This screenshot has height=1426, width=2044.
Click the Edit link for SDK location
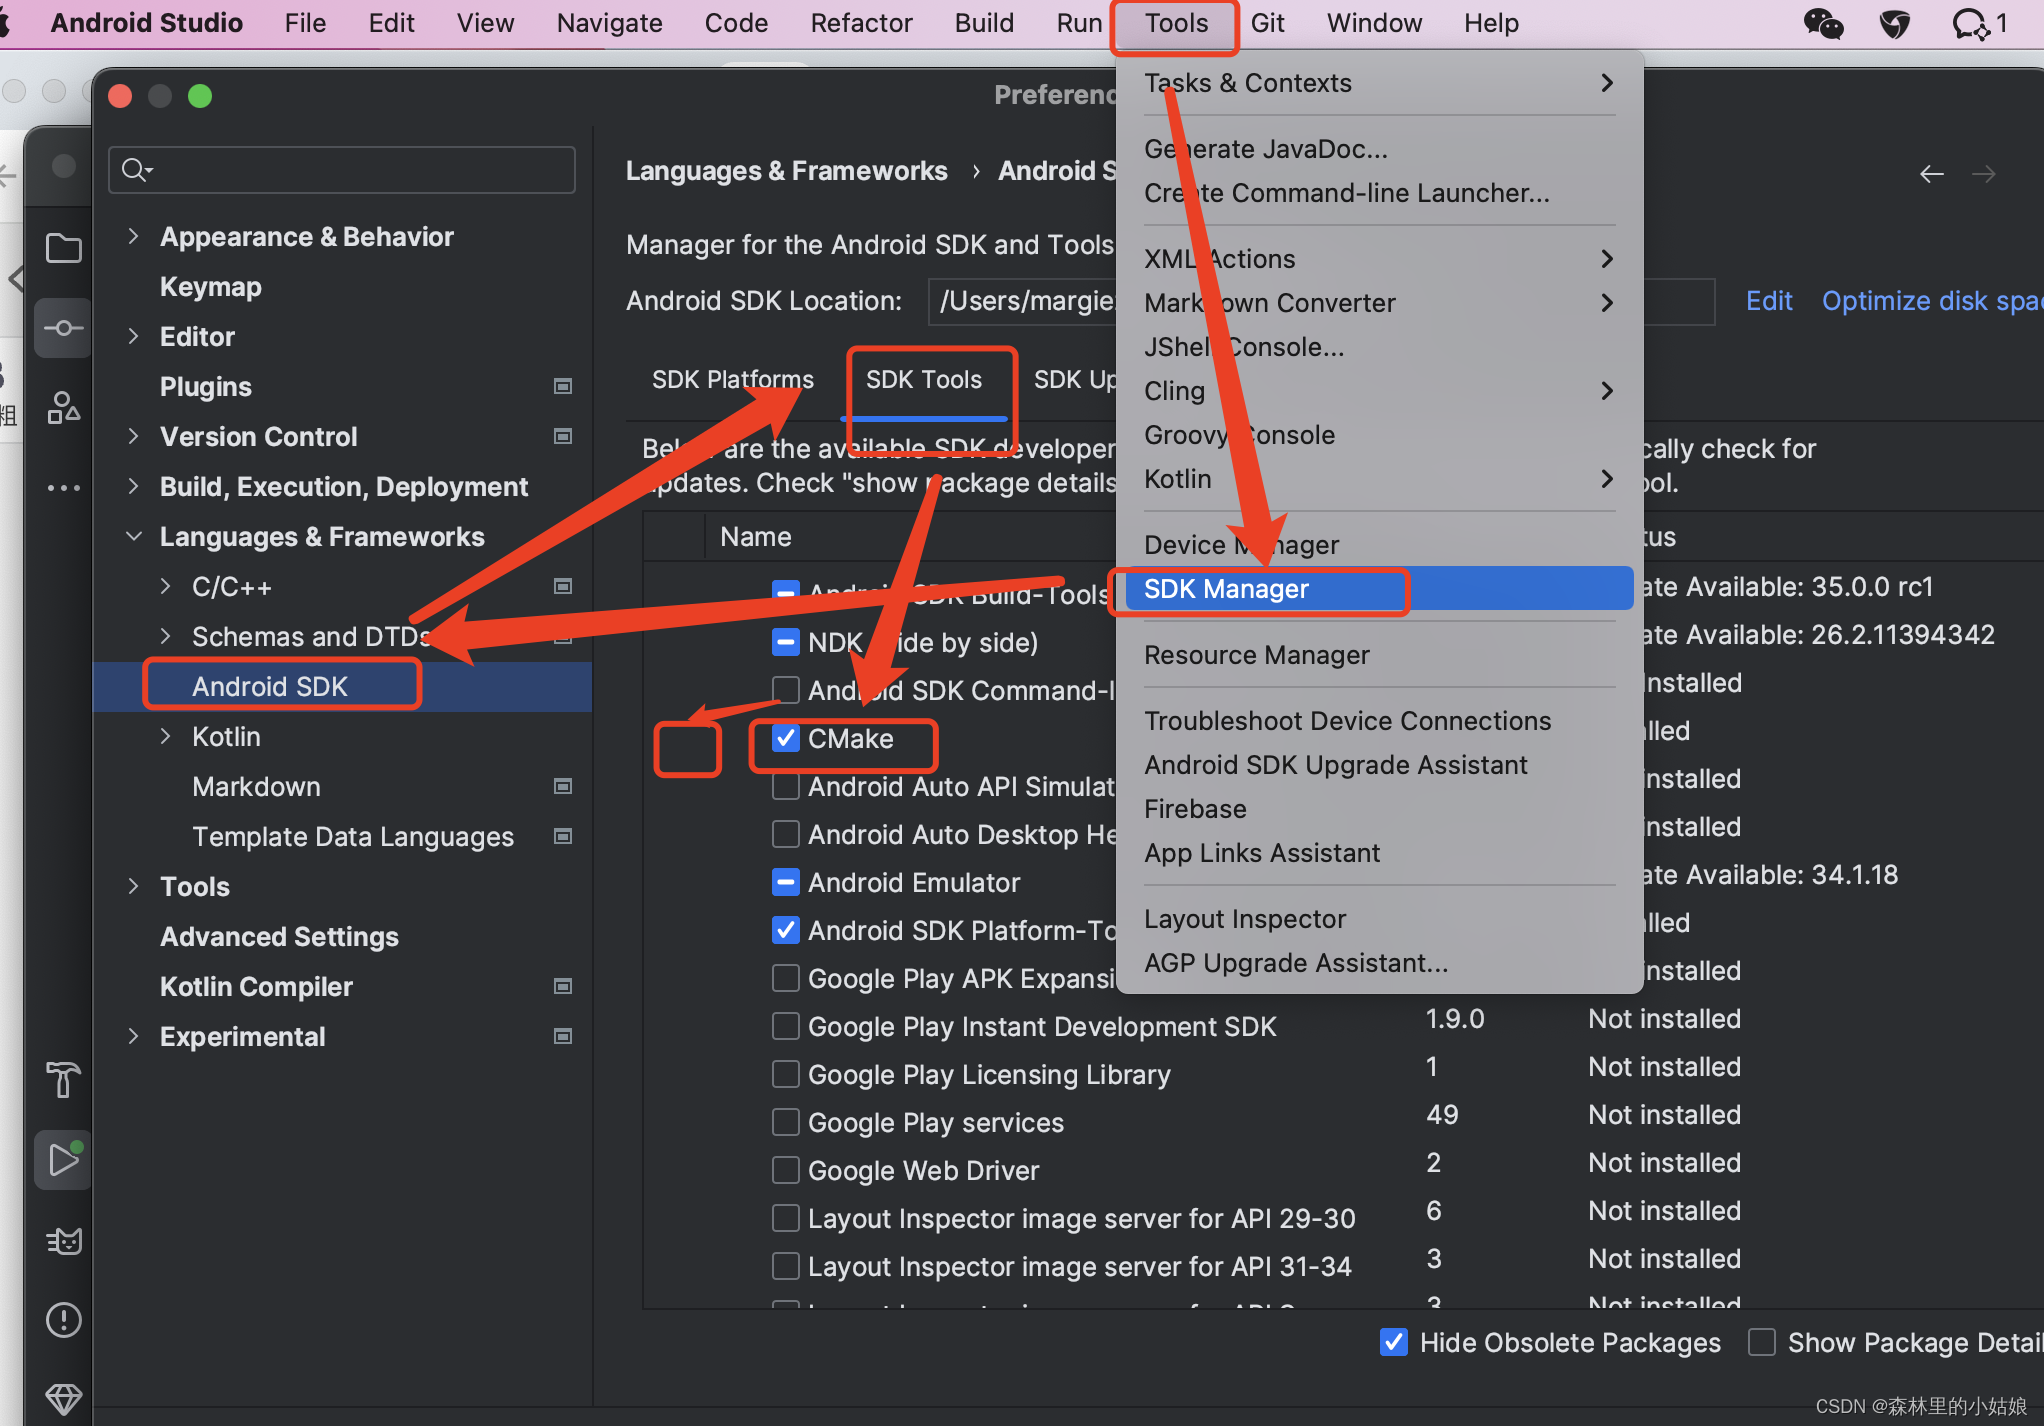click(x=1763, y=300)
